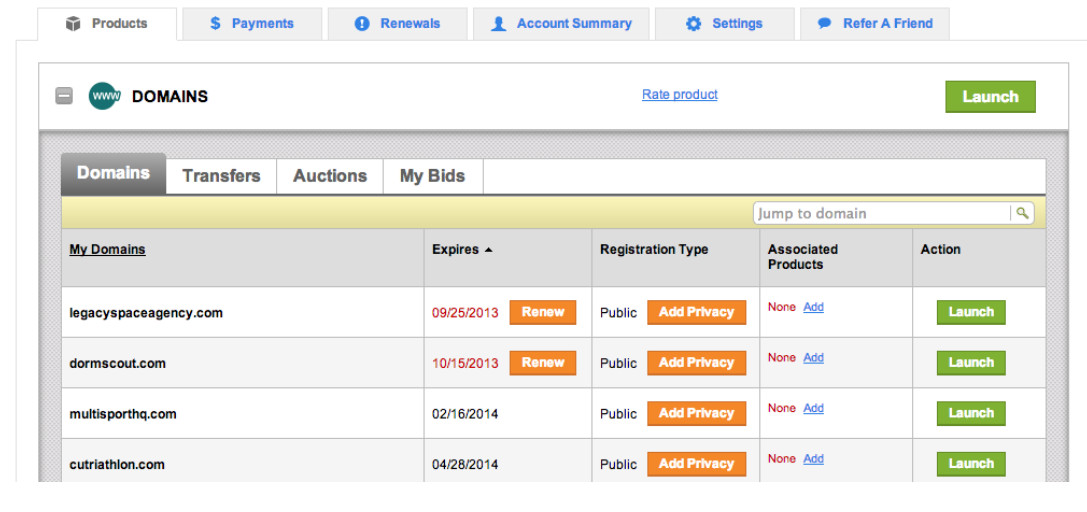
Task: Collapse the Domains section with minus icon
Action: 64,97
